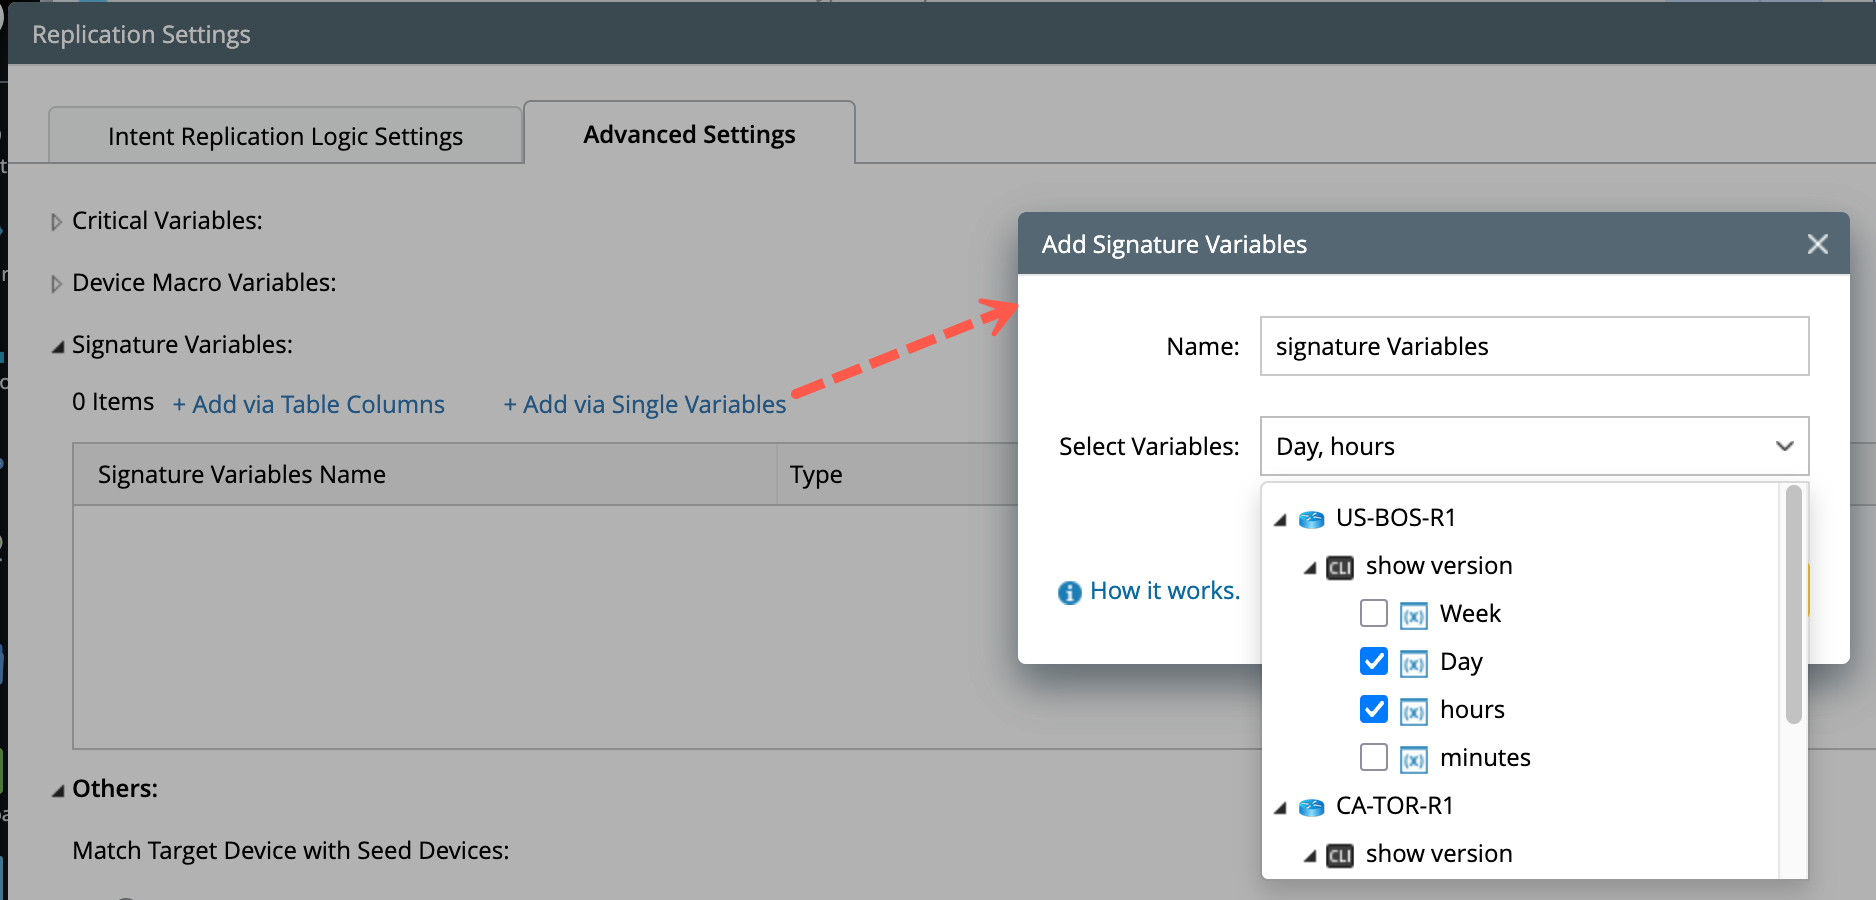Click the variable icon next to Day
The height and width of the screenshot is (900, 1876).
tap(1414, 662)
